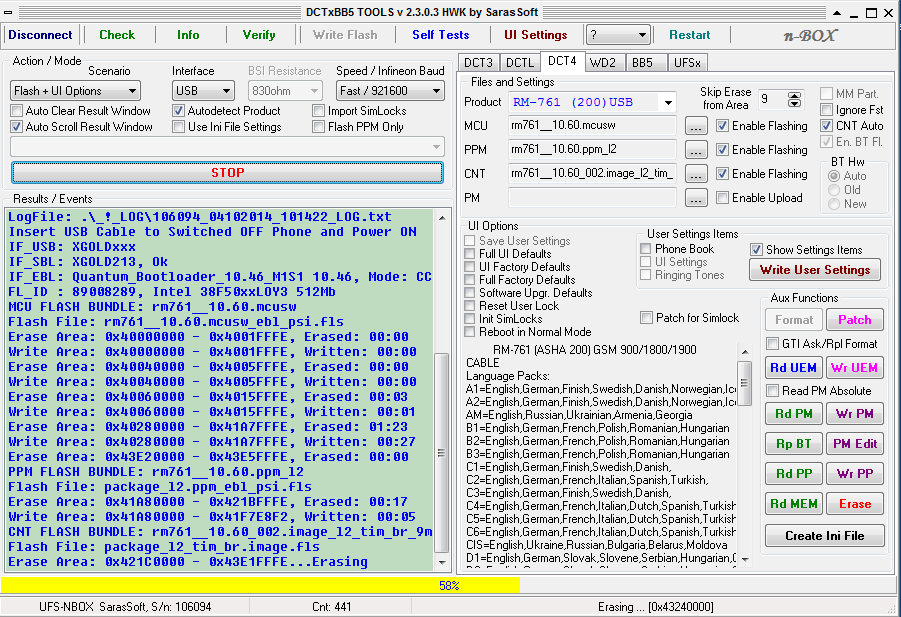Open the Interface USB dropdown
Screen dimensions: 901x617
pos(203,91)
